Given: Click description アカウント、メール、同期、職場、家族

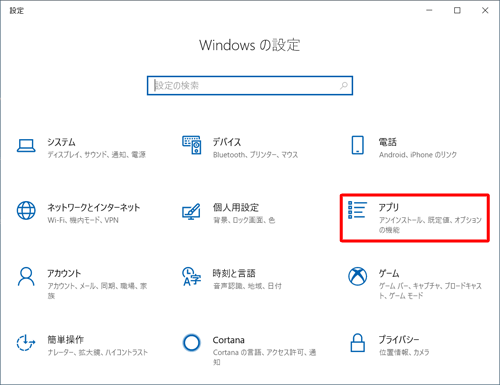Looking at the screenshot, I should (97, 291).
